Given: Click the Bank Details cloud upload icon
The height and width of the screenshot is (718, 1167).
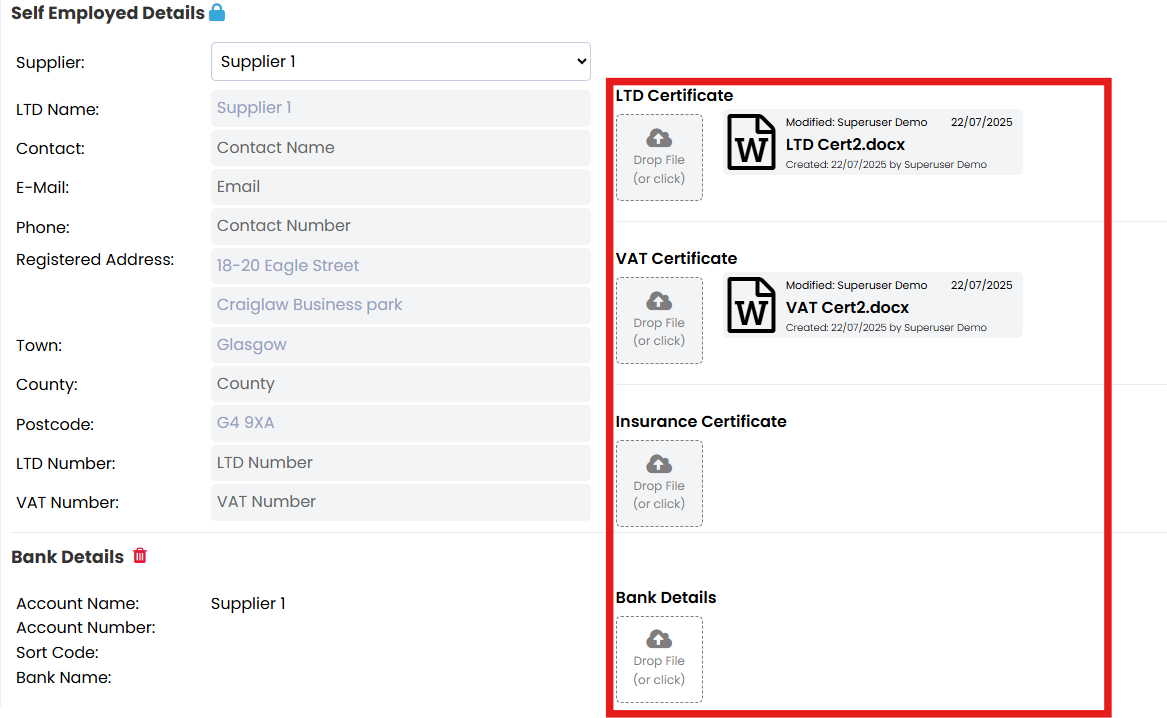Looking at the screenshot, I should pos(659,639).
